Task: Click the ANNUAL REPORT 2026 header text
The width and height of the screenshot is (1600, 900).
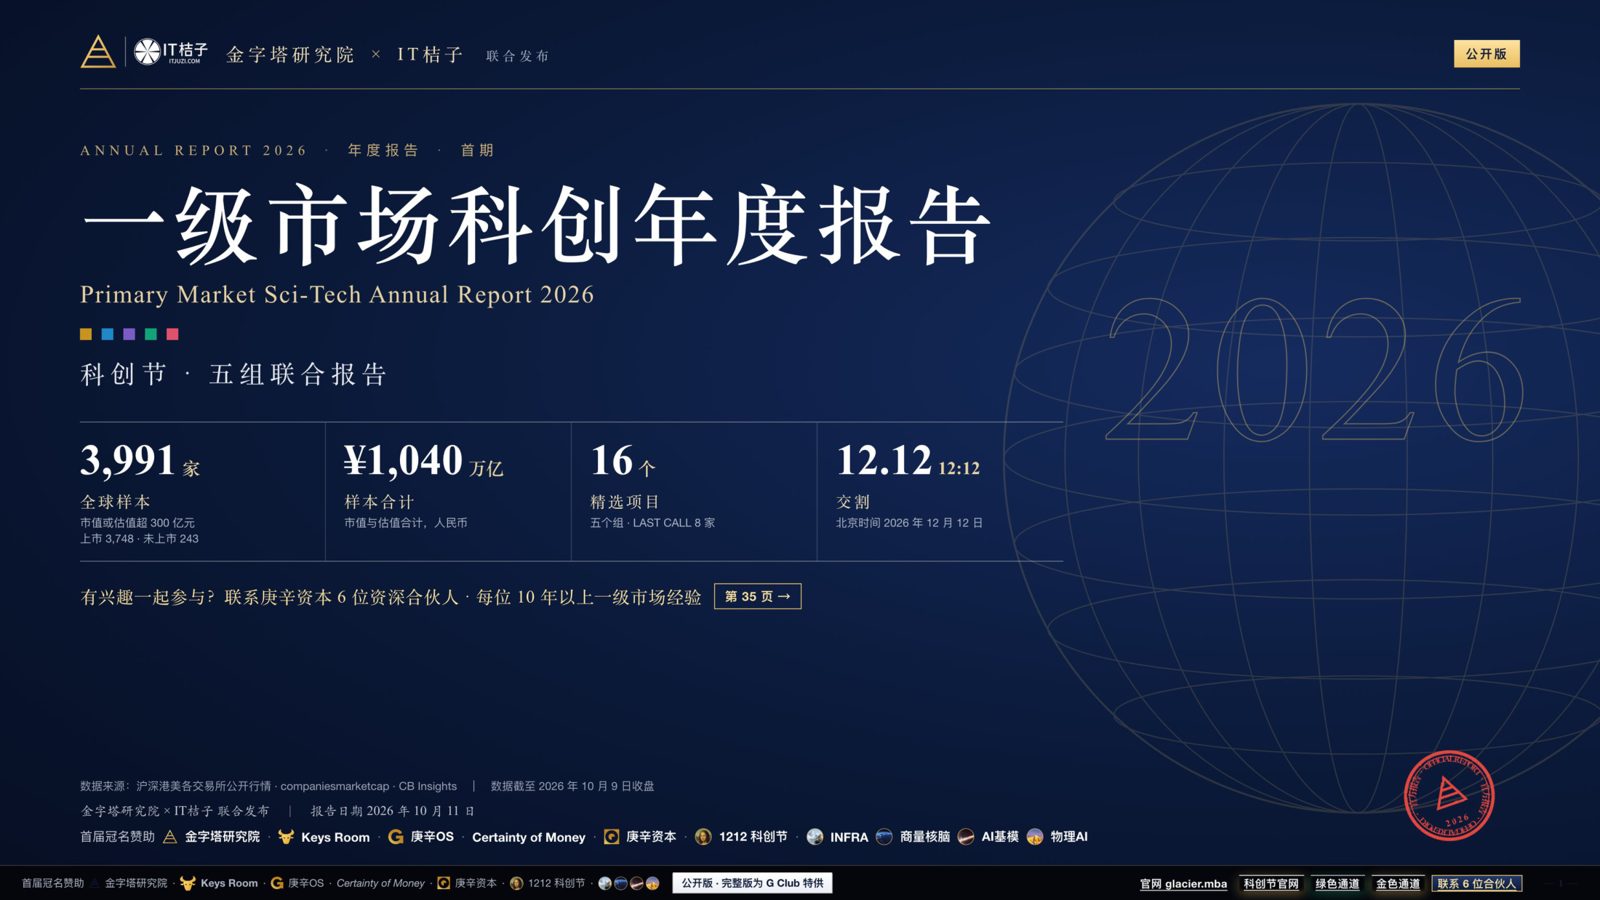Action: (x=193, y=151)
